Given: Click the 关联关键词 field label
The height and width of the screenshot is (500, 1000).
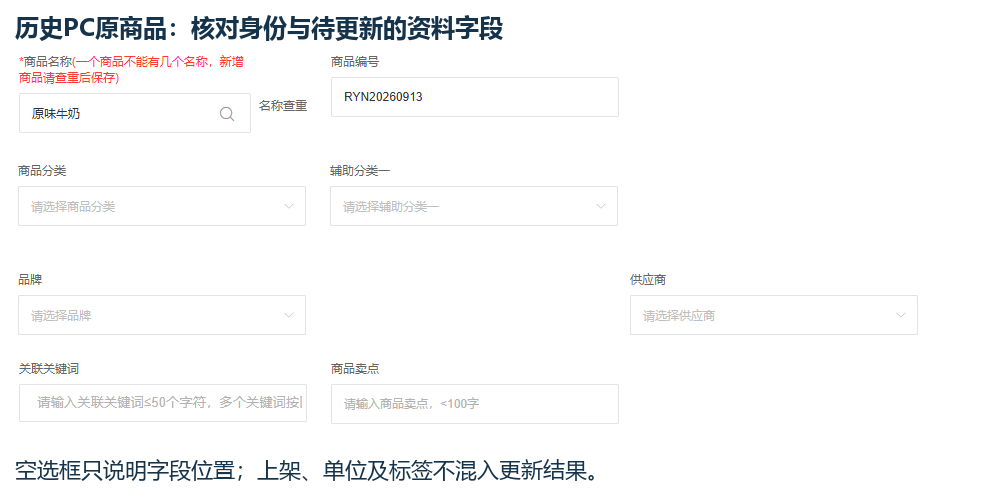Looking at the screenshot, I should [48, 369].
